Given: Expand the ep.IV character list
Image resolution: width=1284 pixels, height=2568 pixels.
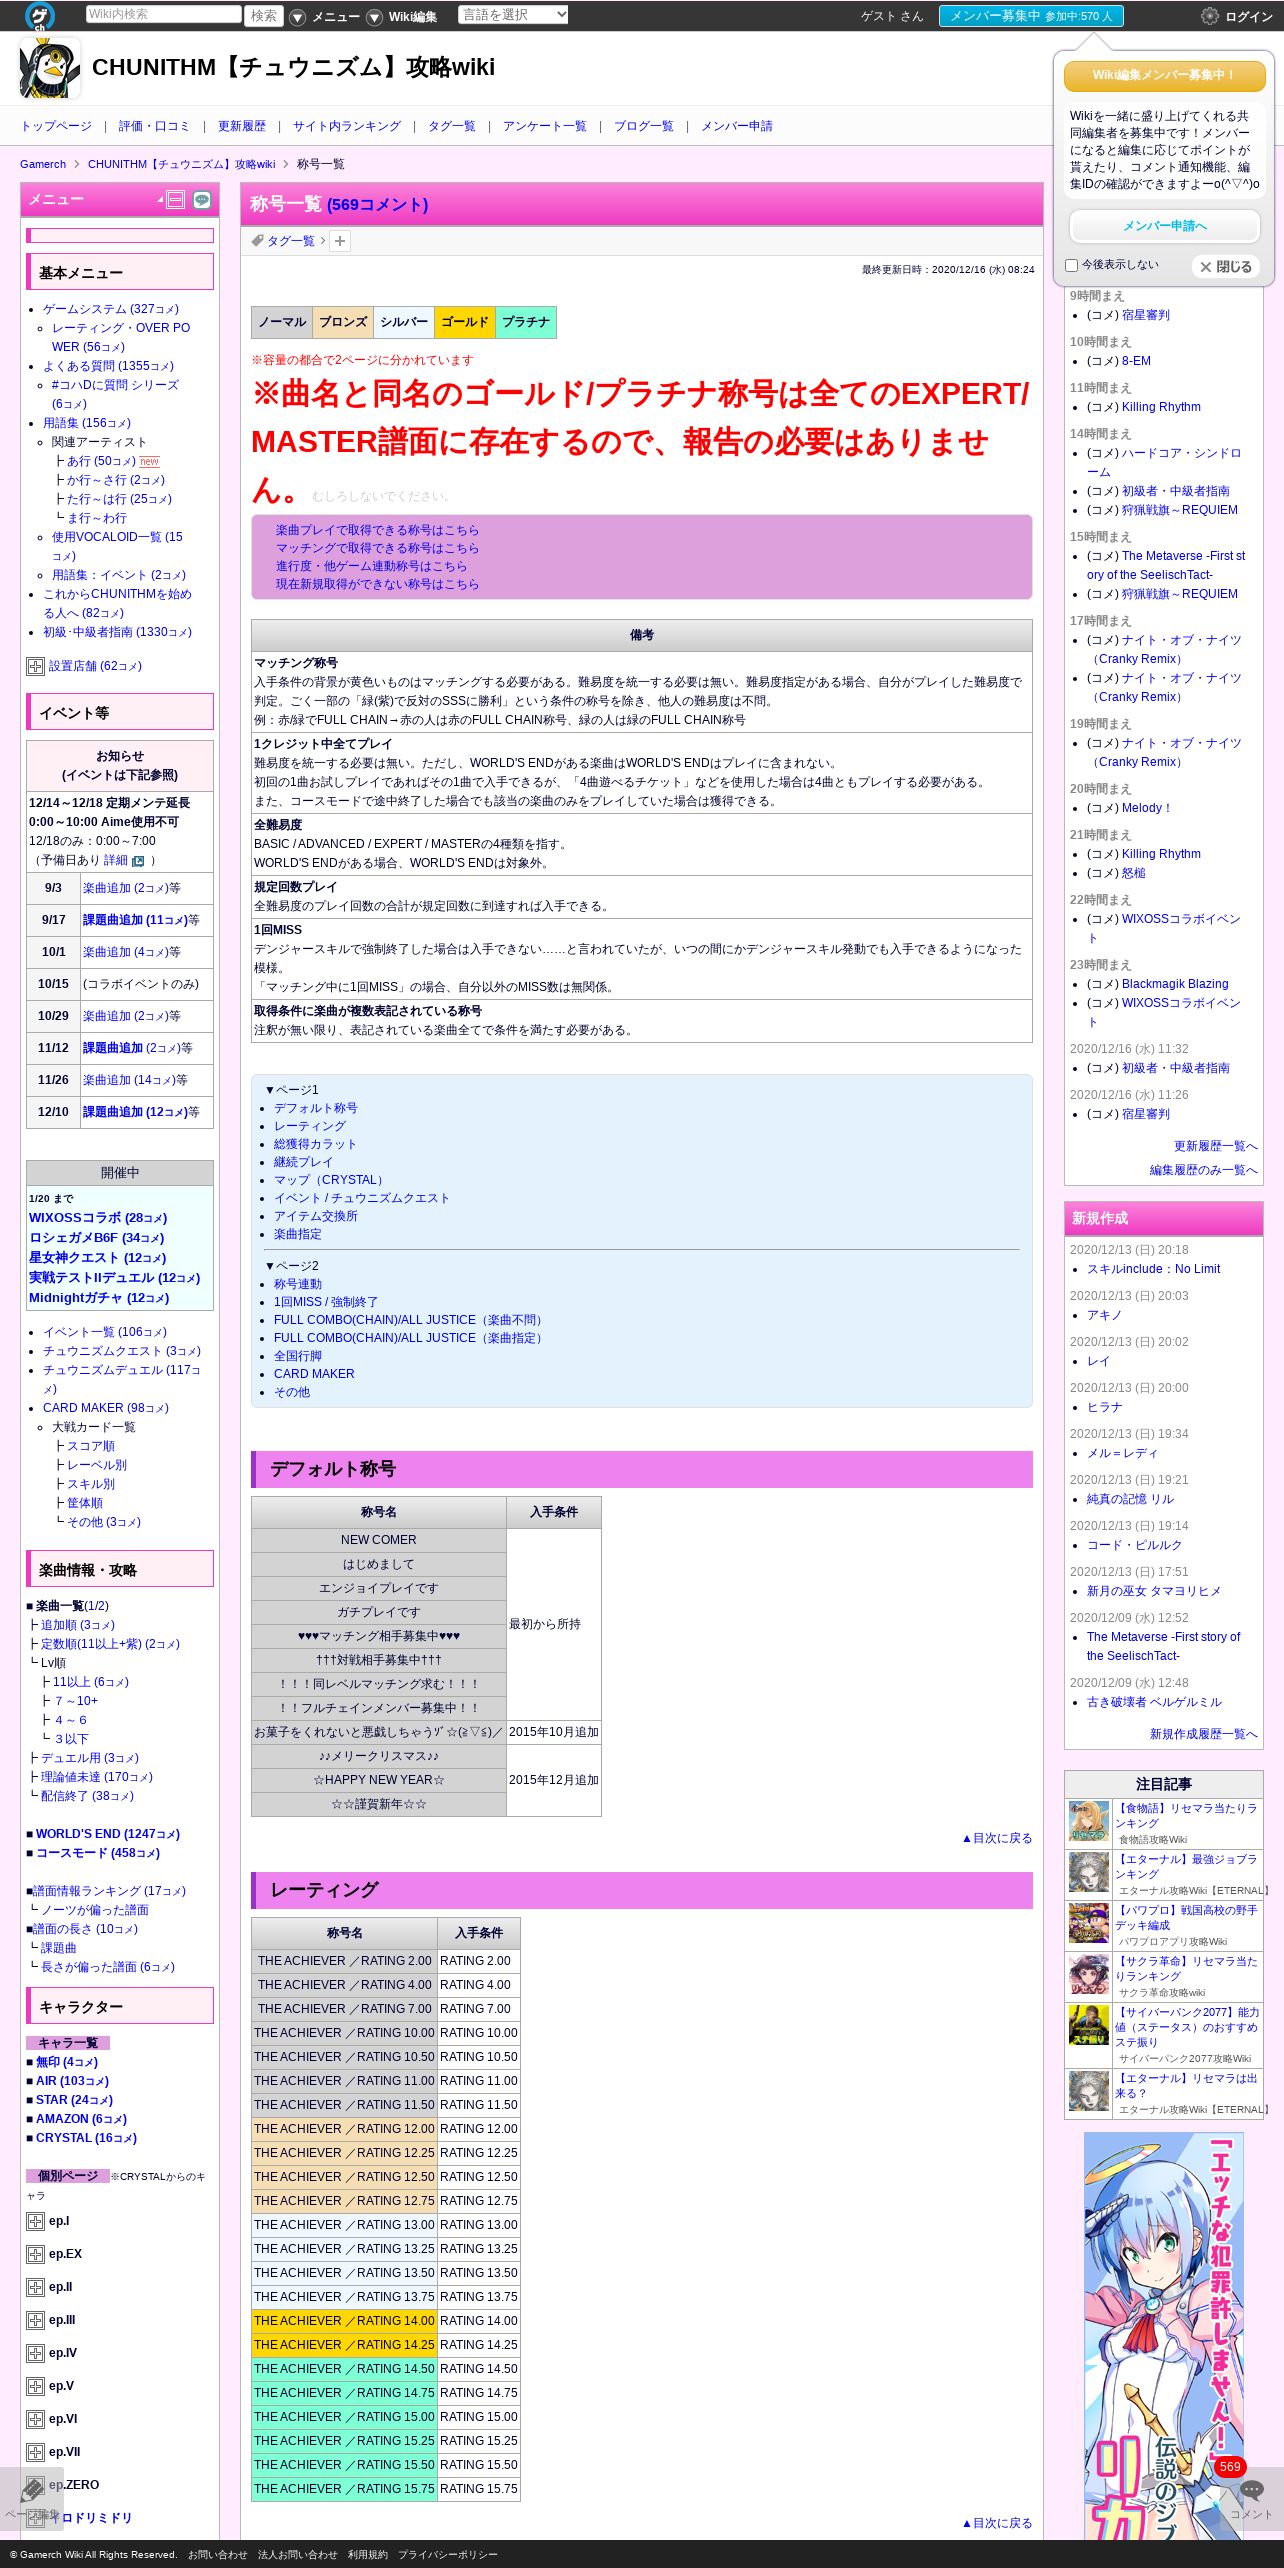Looking at the screenshot, I should (35, 2353).
